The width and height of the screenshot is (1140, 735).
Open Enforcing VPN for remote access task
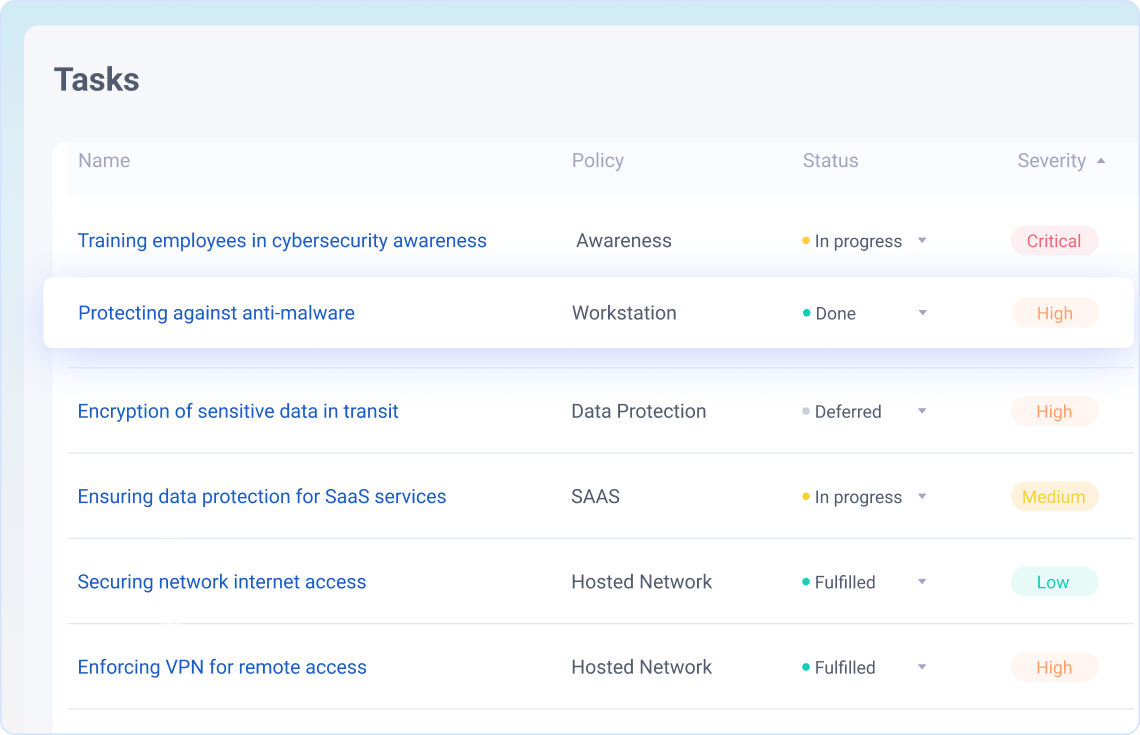coord(222,667)
